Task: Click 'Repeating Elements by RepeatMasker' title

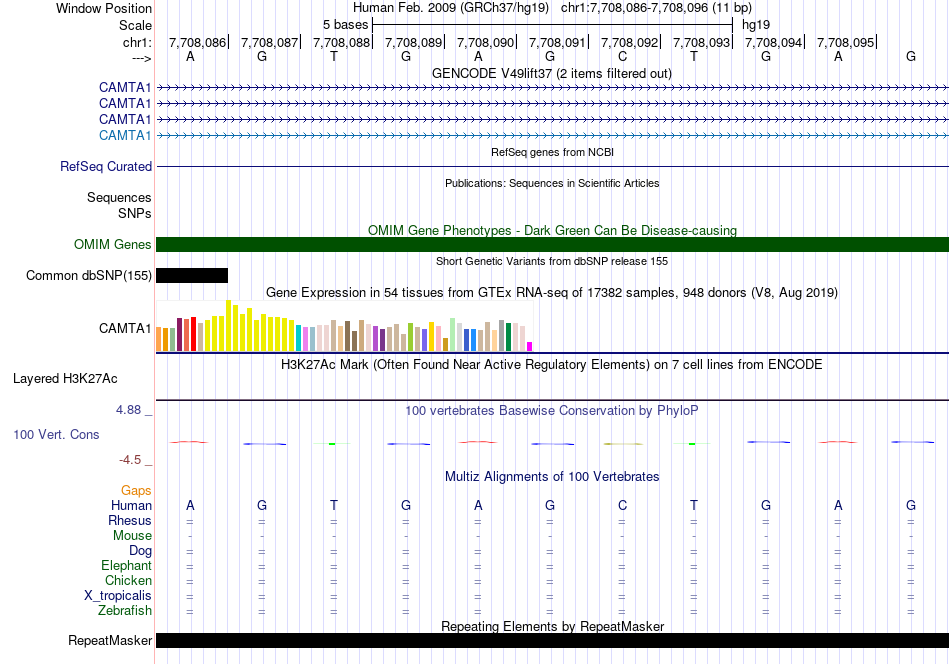Action: pyautogui.click(x=552, y=626)
